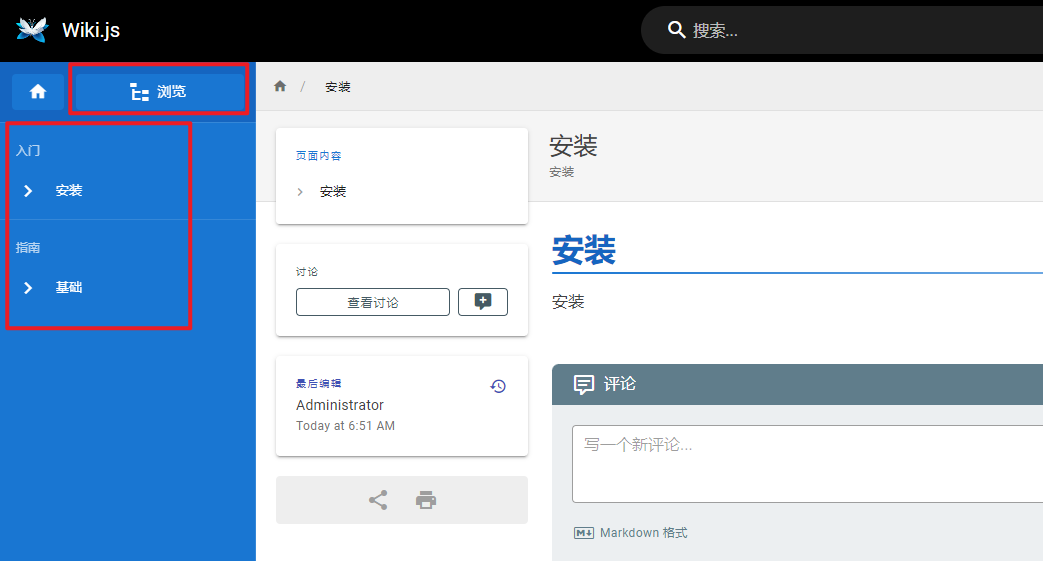Screen dimensions: 1043x561
Task: Open the 基础 sidebar page link
Action: (69, 287)
